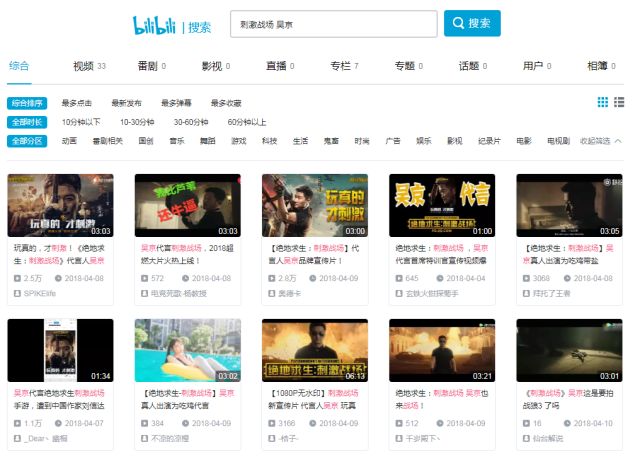
Task: Open the 06:13 video thumbnail
Action: pos(315,350)
